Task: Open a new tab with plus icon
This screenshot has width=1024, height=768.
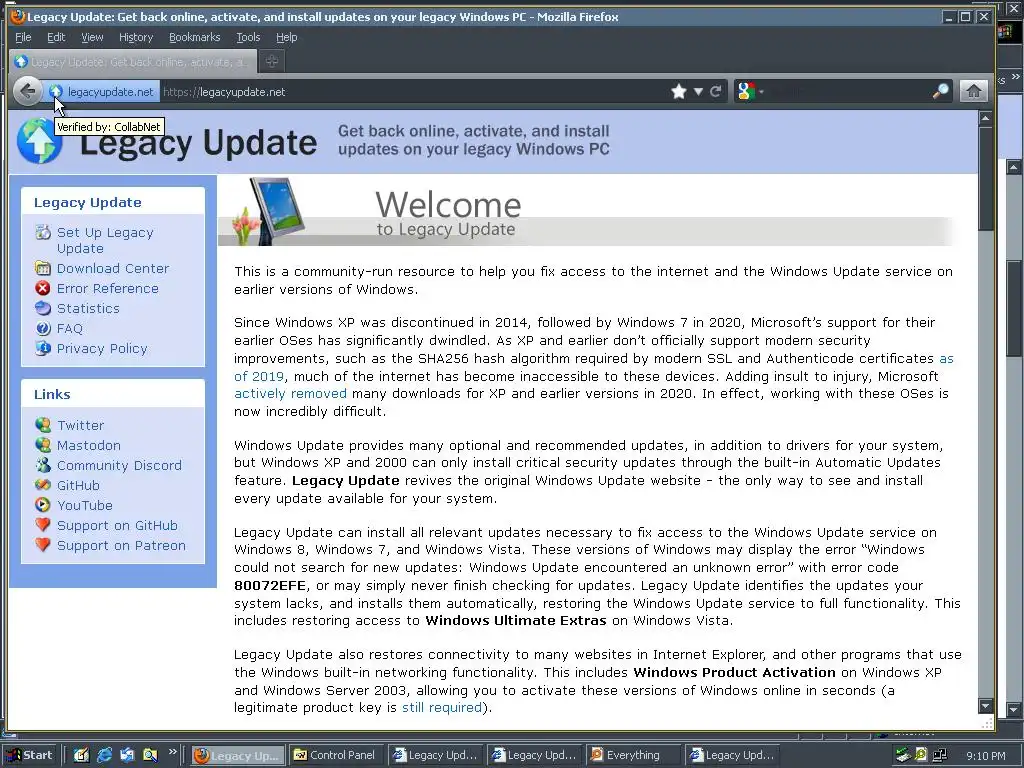Action: point(272,61)
